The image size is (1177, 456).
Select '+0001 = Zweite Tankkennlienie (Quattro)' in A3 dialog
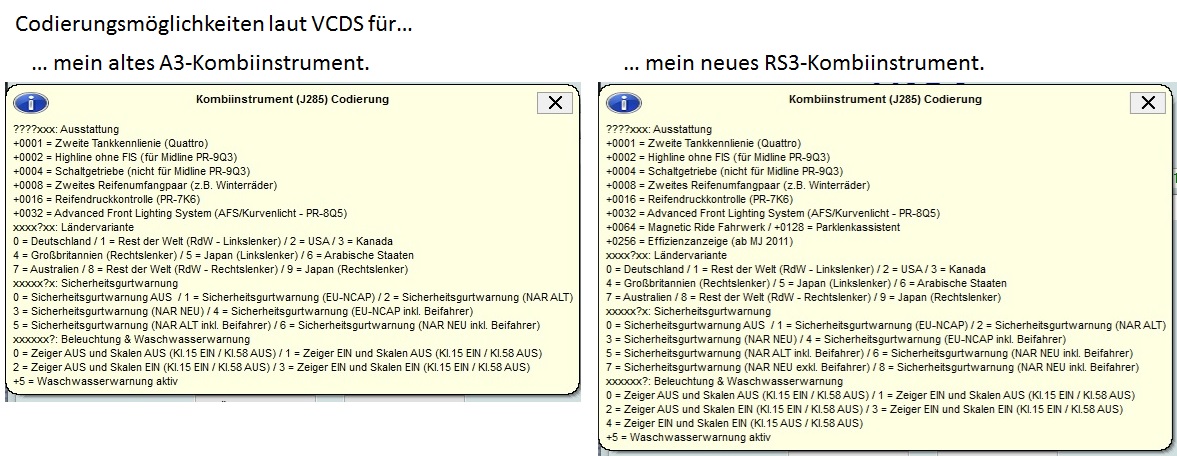coord(110,143)
